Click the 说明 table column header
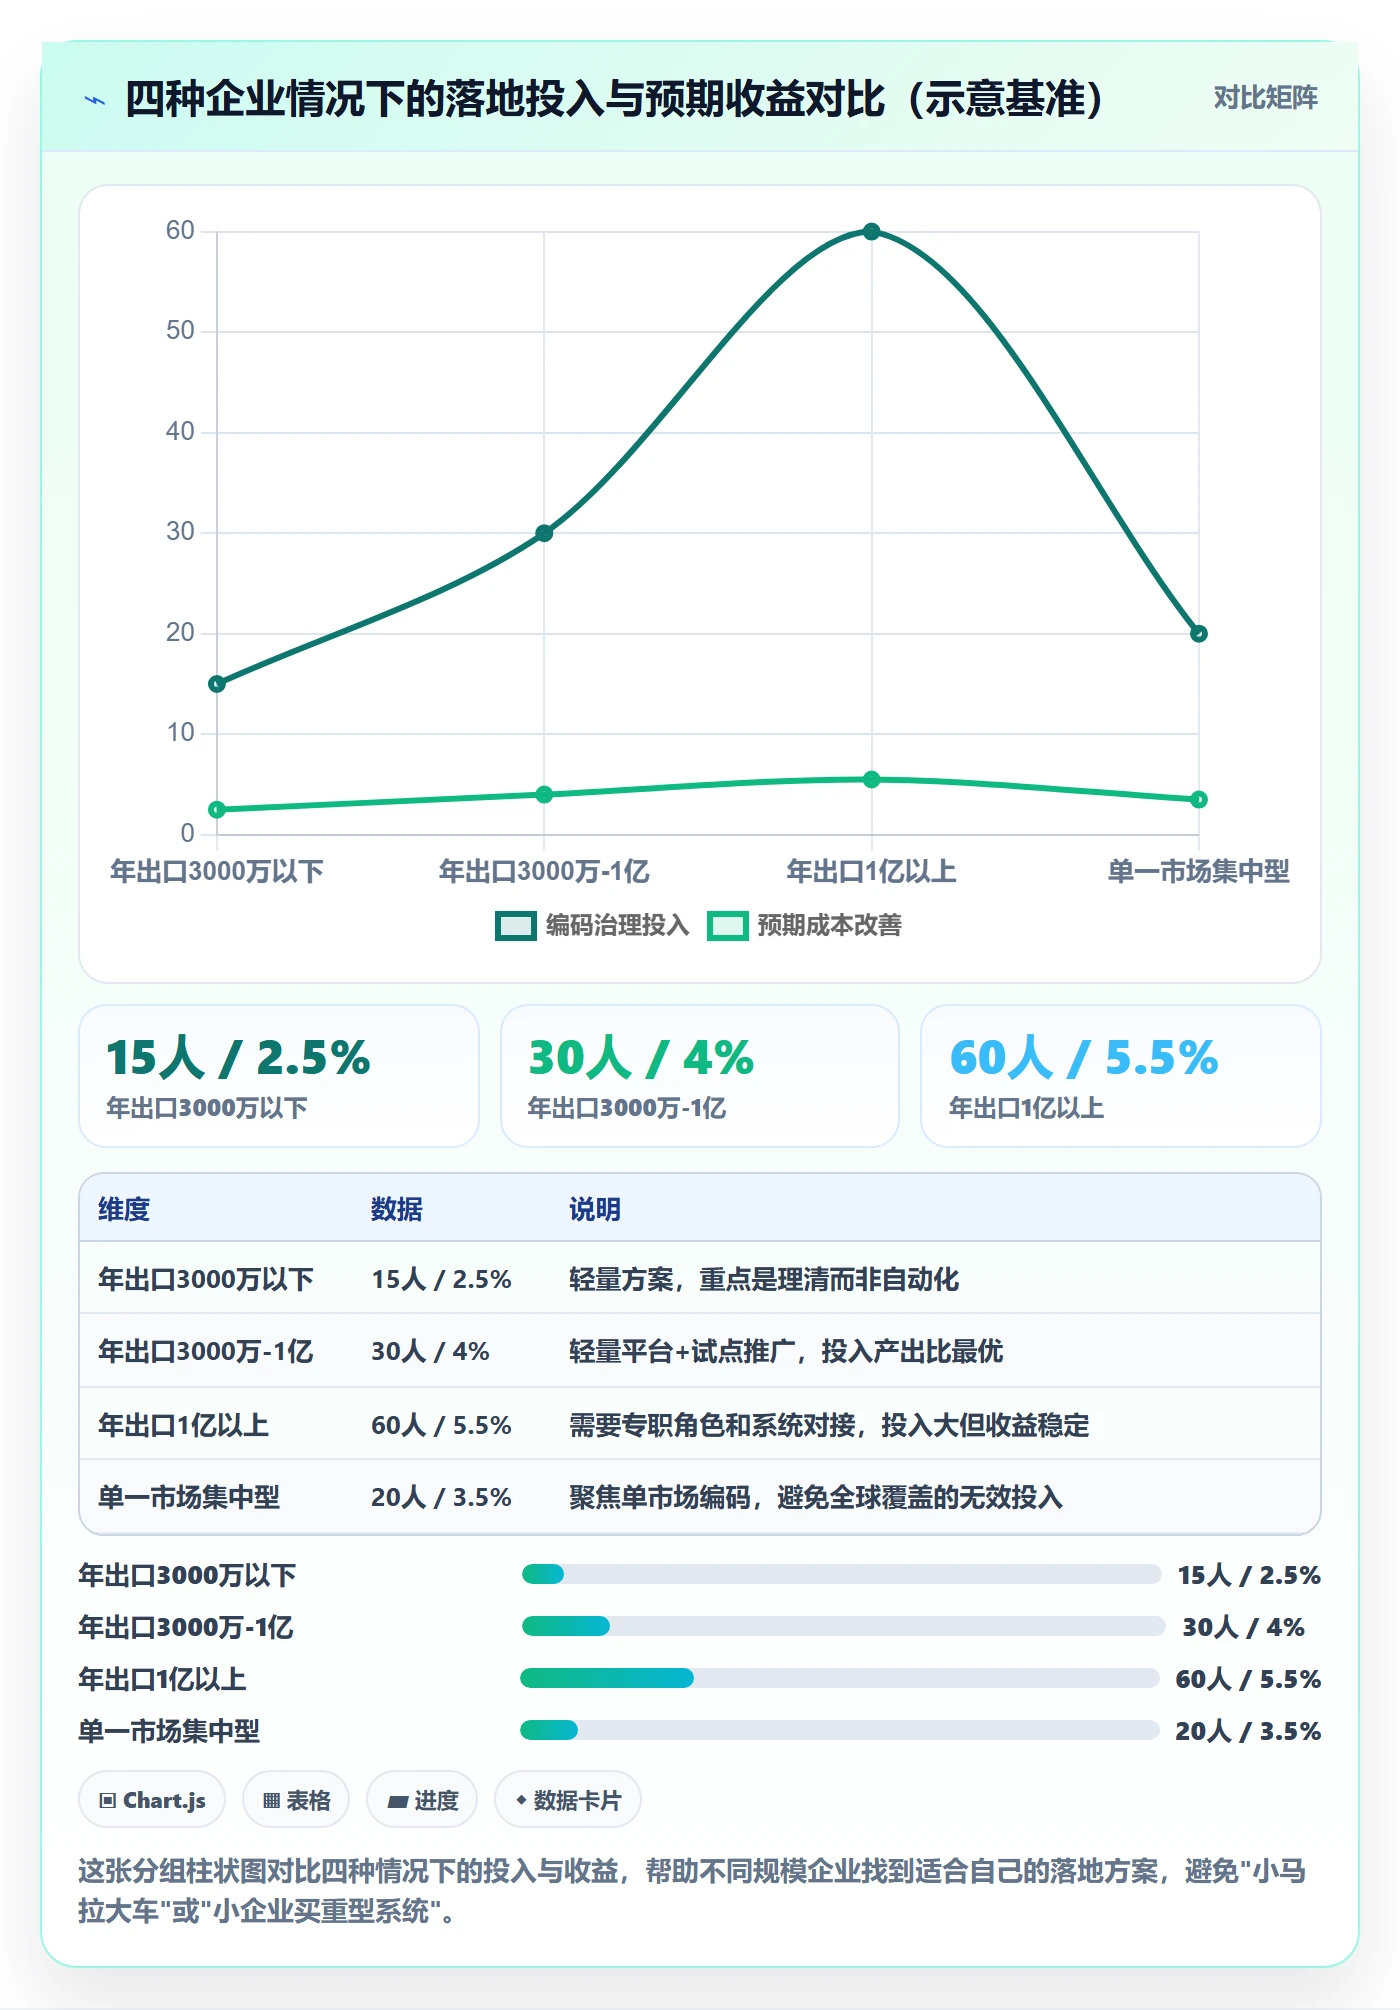Viewport: 1400px width, 2010px height. coord(595,1209)
